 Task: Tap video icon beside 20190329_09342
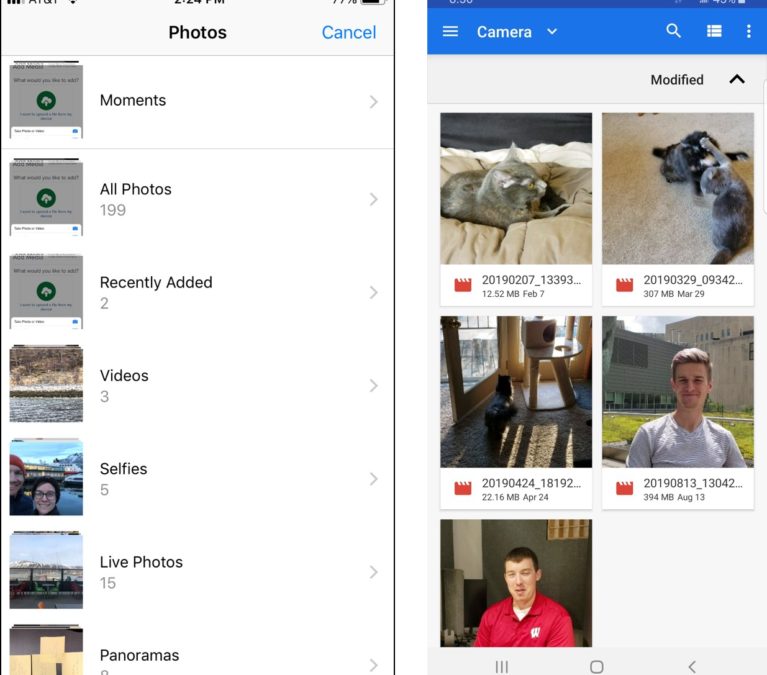pos(625,285)
